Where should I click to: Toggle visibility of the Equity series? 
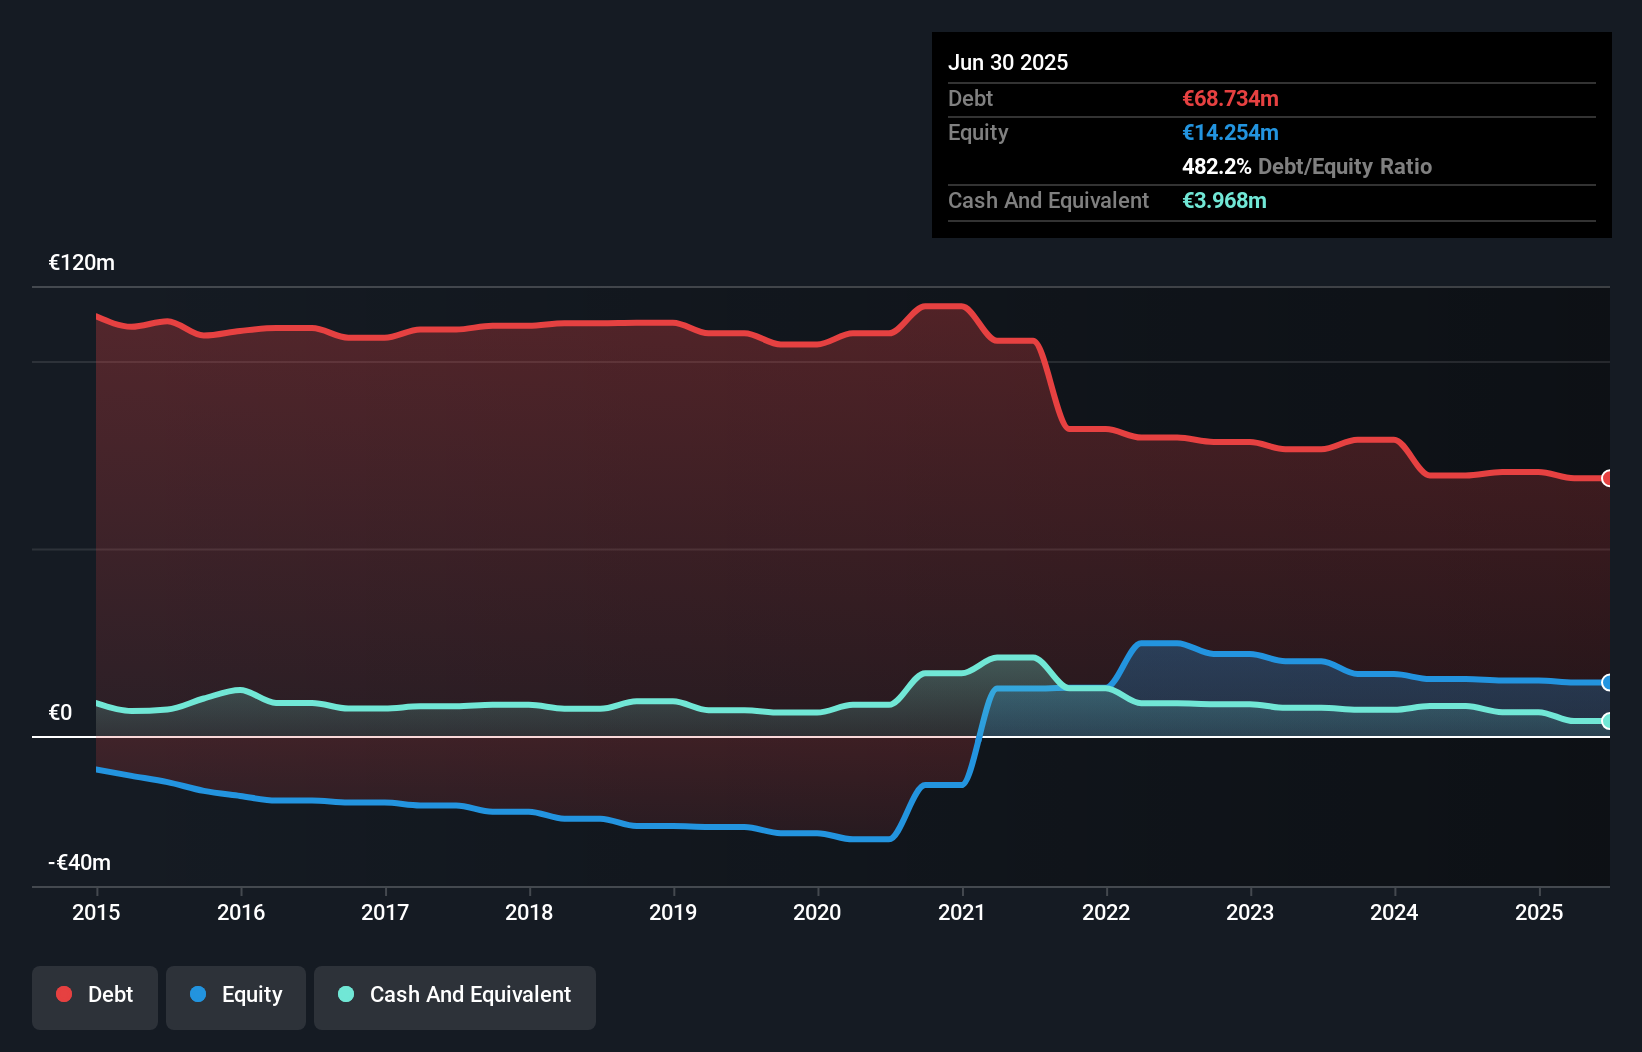pos(235,996)
